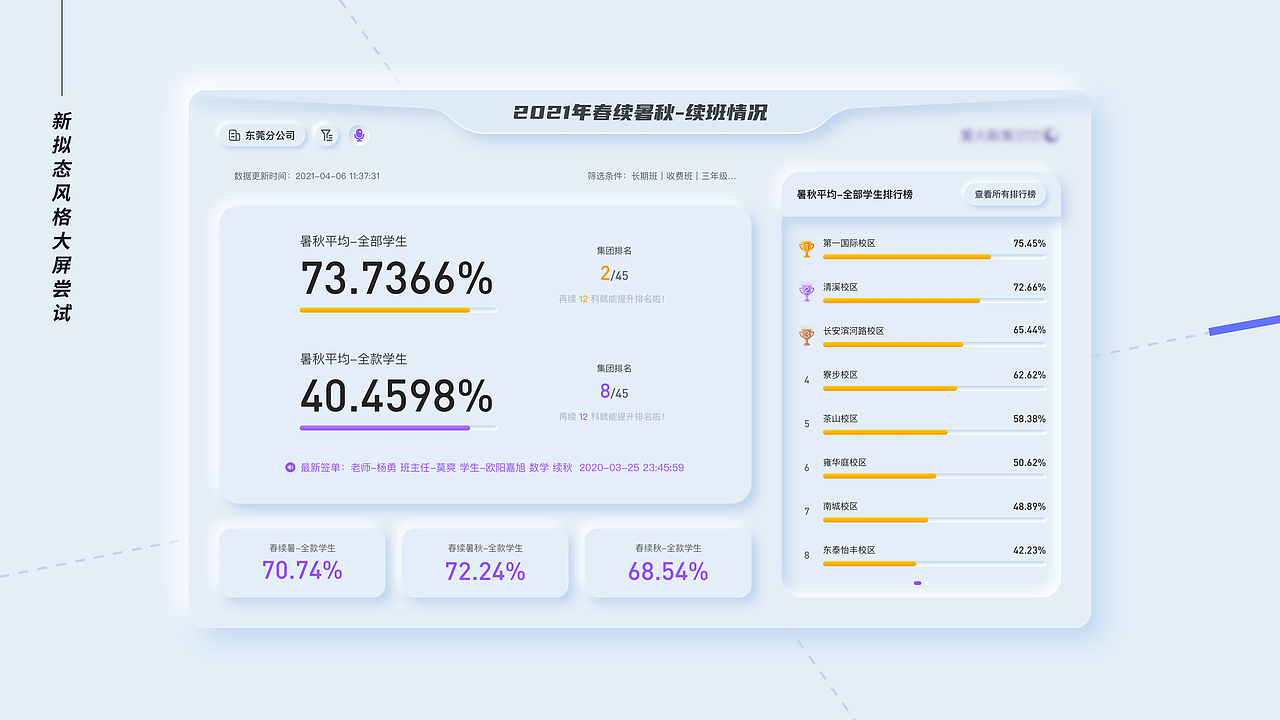Click the speaker icon beside 最新签单
Image resolution: width=1280 pixels, height=720 pixels.
pos(290,467)
